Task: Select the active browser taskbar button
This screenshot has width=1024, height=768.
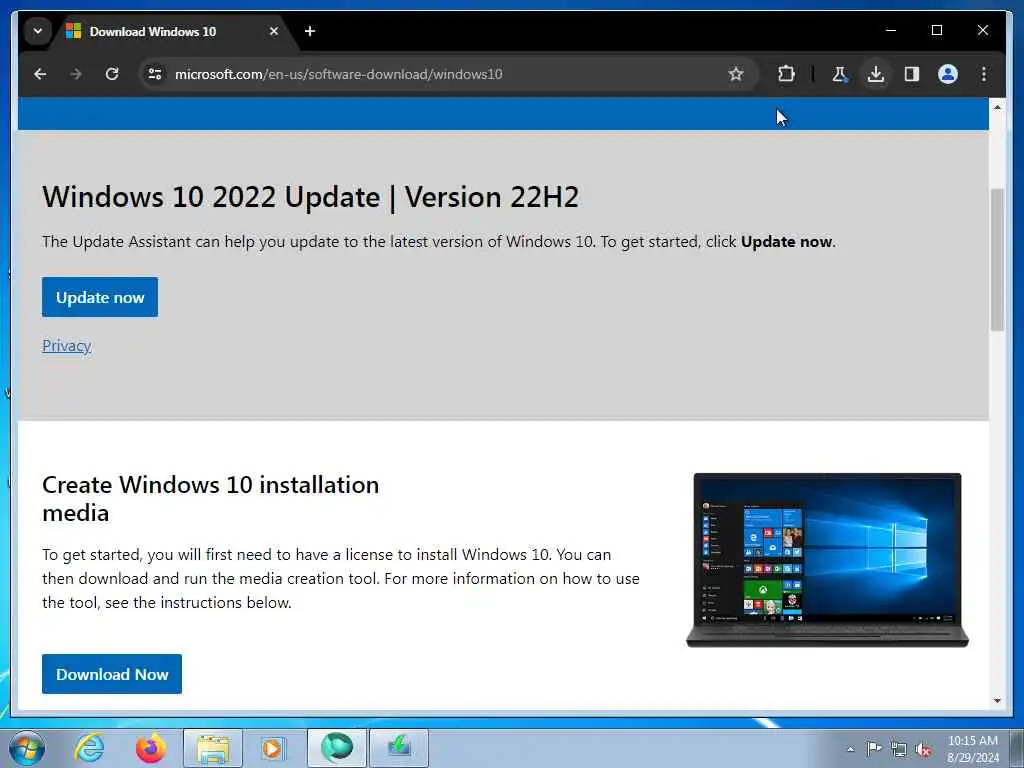Action: [337, 748]
